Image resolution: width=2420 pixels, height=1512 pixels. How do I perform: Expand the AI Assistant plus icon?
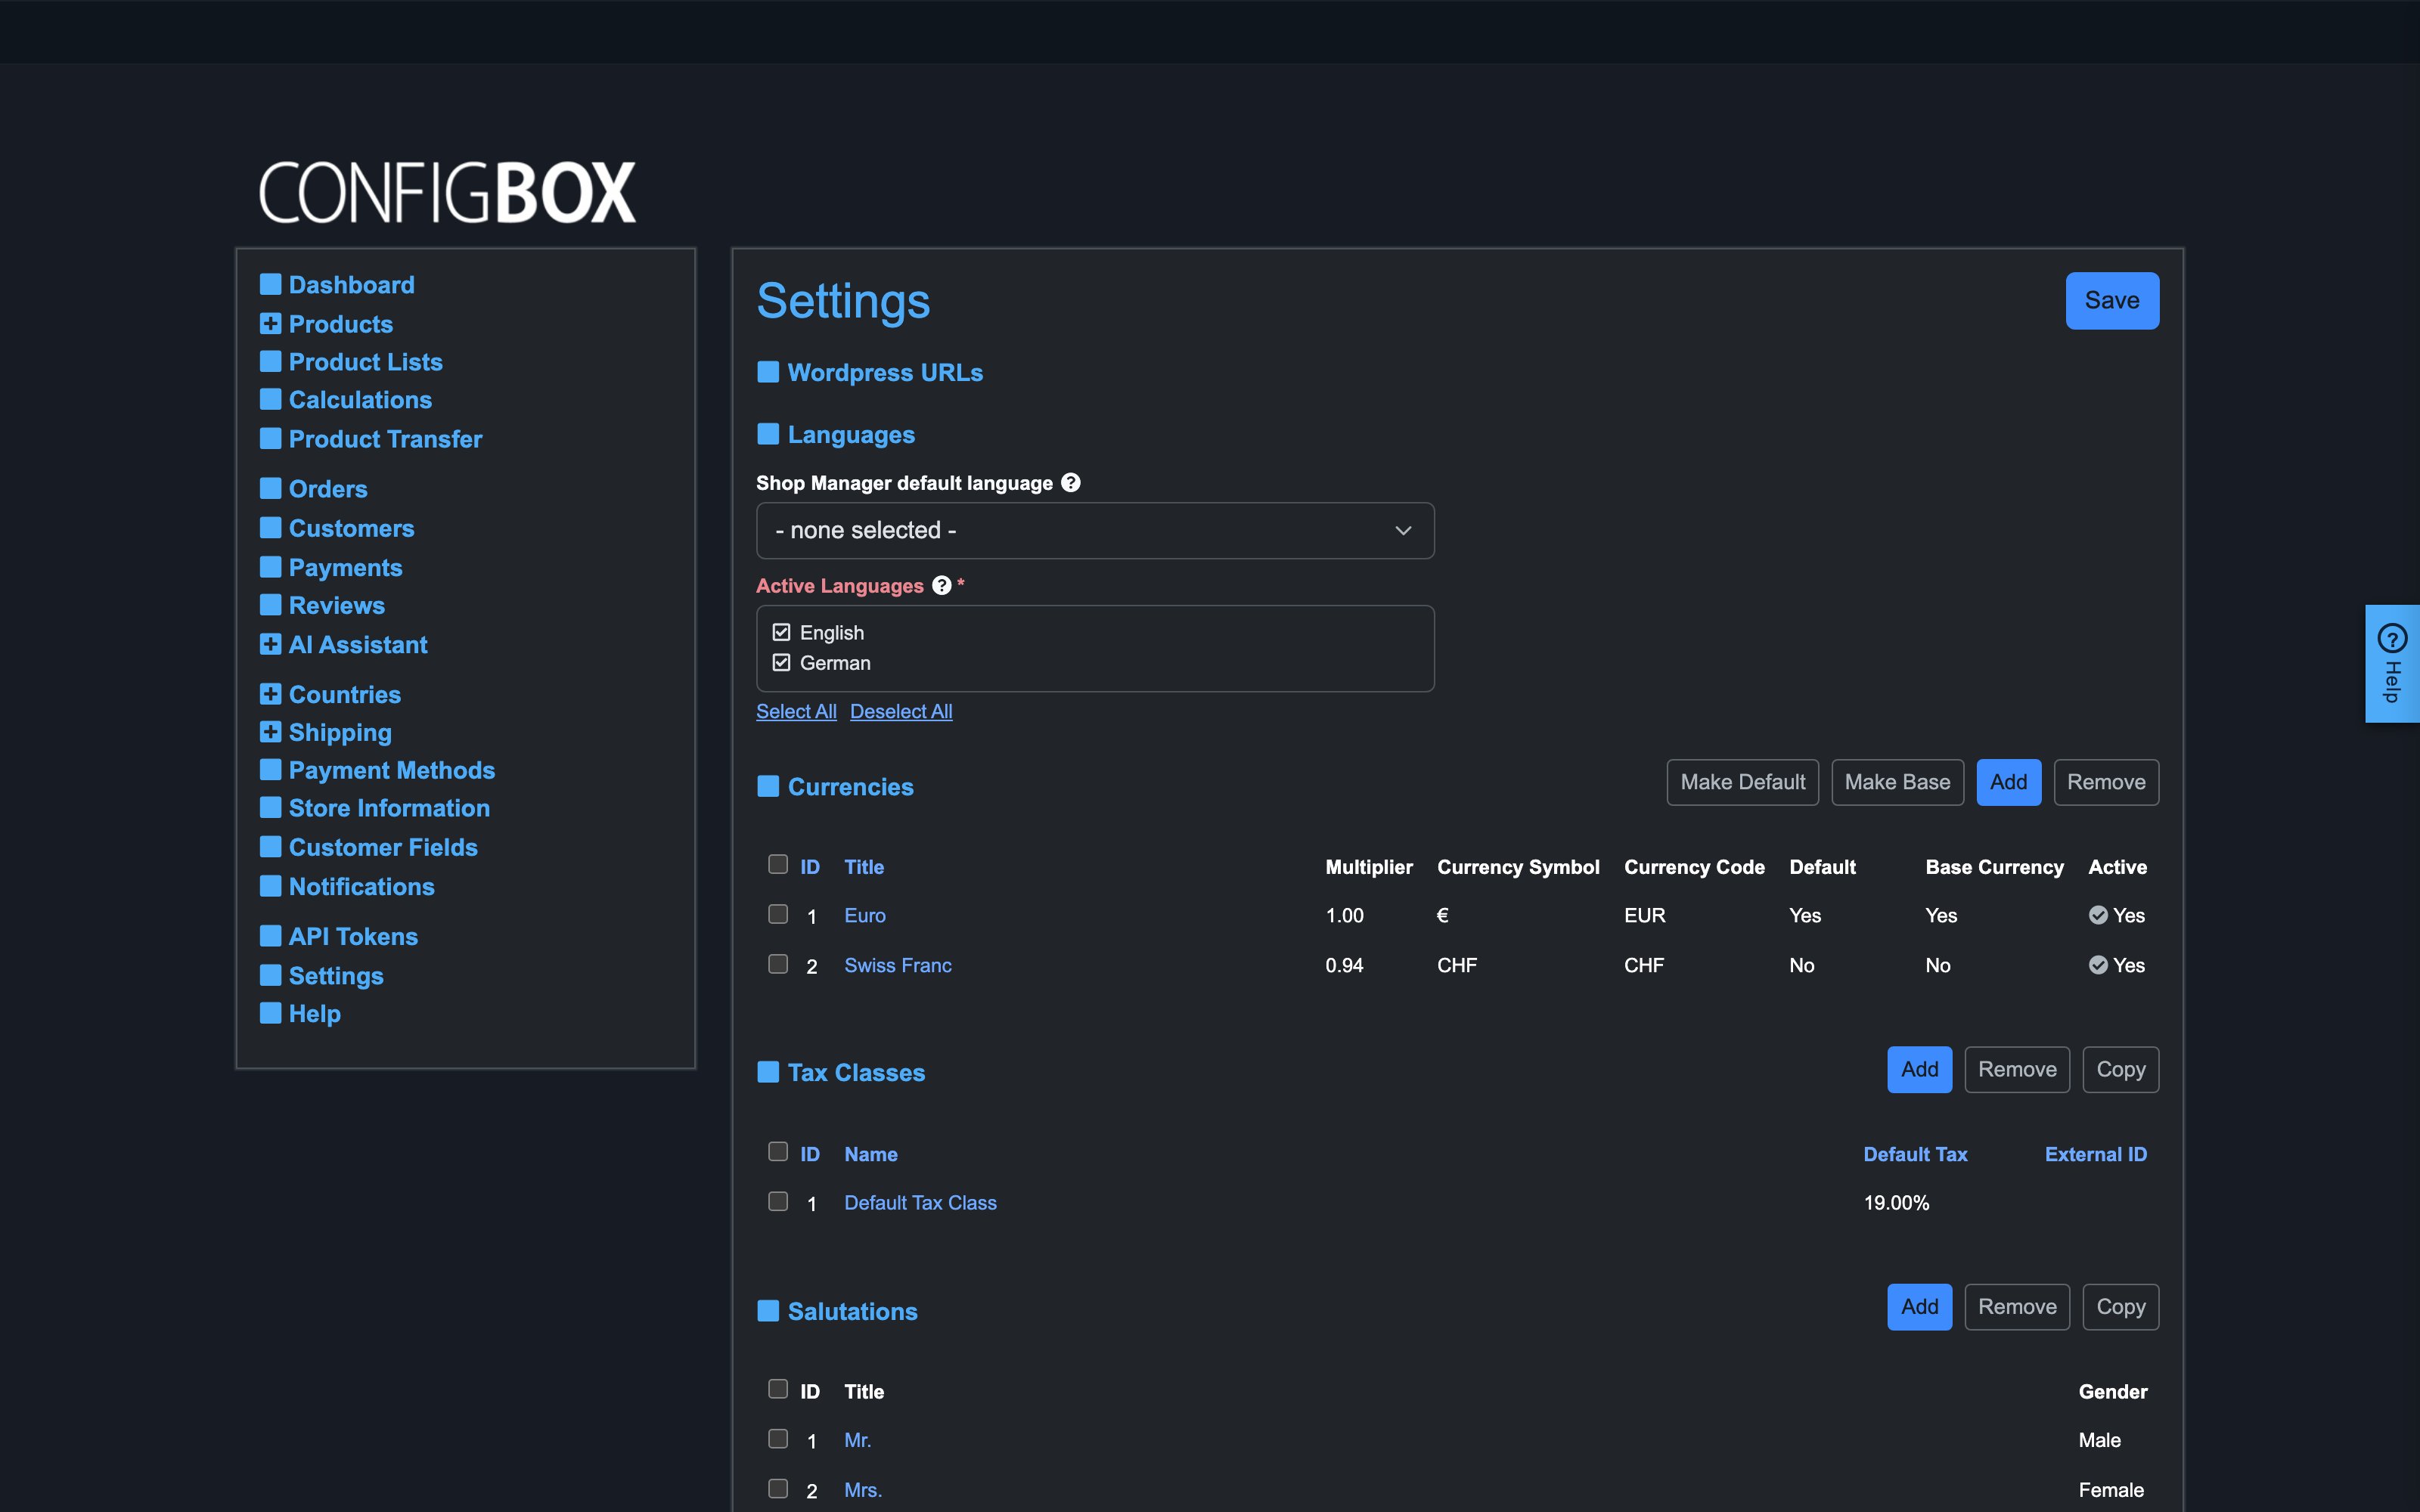tap(270, 644)
